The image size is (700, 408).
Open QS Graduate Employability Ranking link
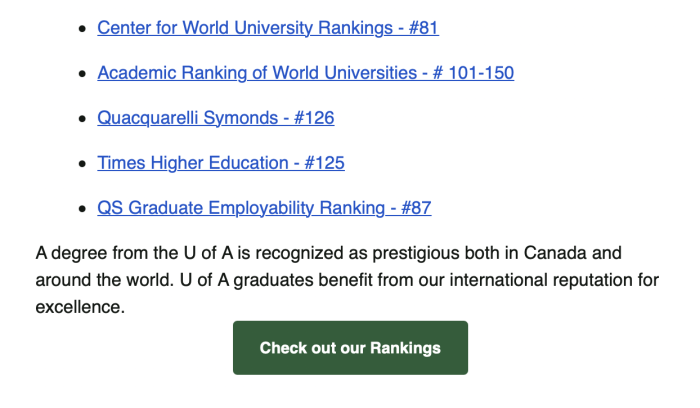[264, 208]
